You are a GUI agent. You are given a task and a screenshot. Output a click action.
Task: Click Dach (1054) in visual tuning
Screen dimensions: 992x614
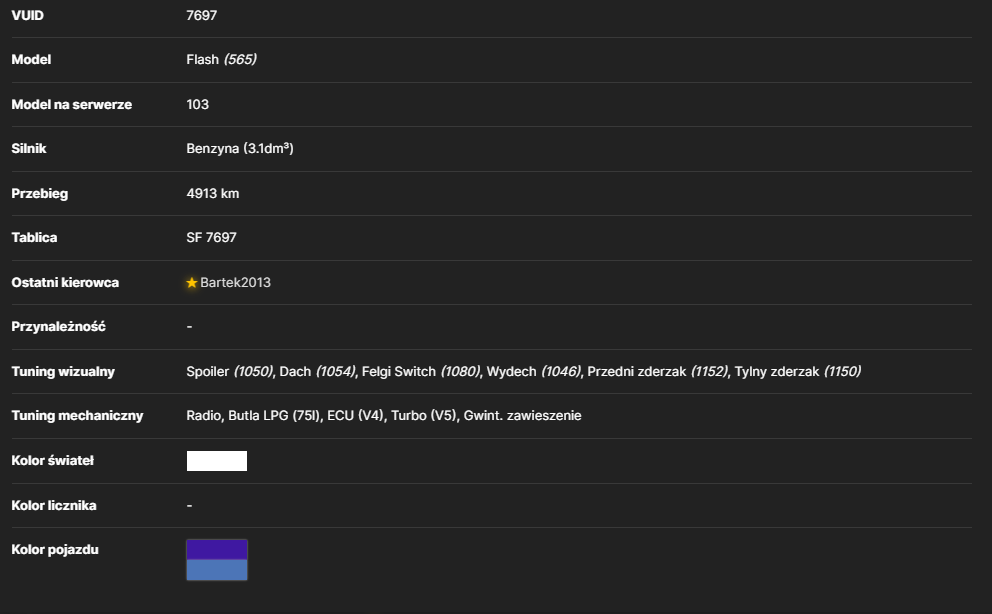318,372
